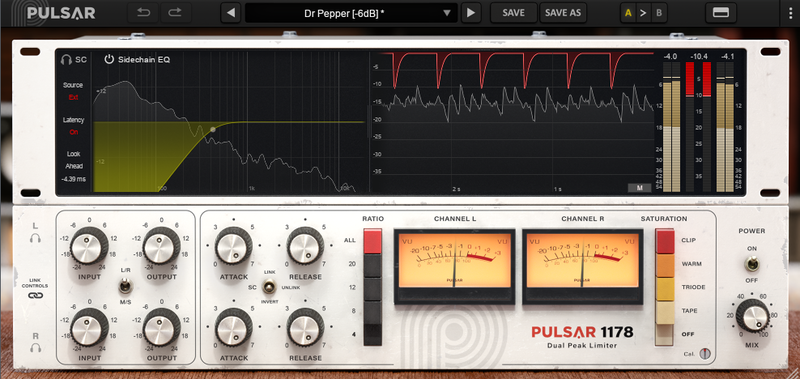Select saturation OFF button
Viewport: 800px width, 379px height.
(665, 336)
